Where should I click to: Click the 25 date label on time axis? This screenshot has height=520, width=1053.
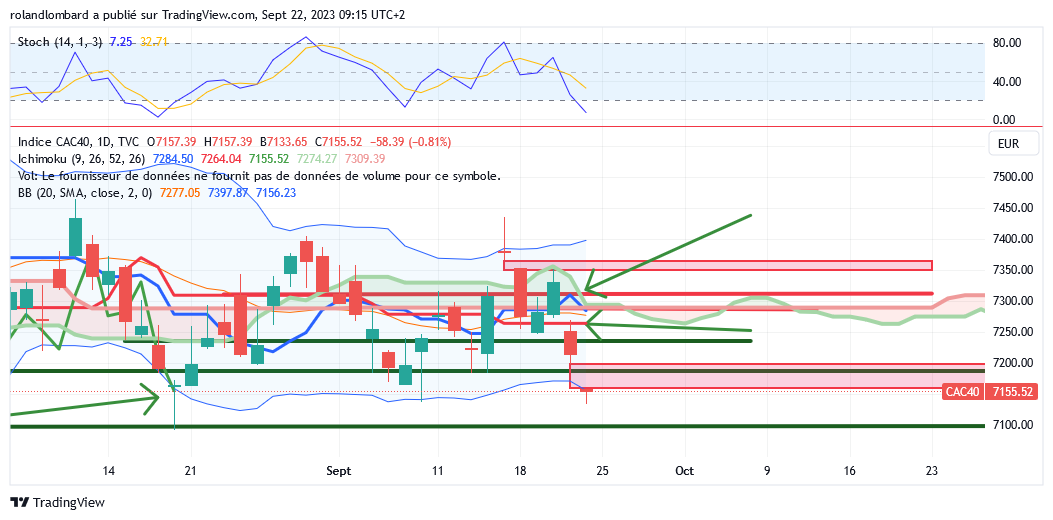click(602, 469)
